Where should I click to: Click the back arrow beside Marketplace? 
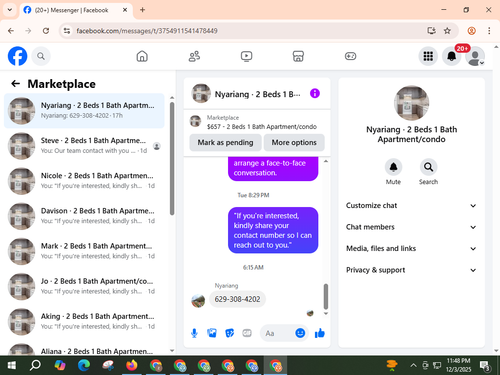click(16, 84)
